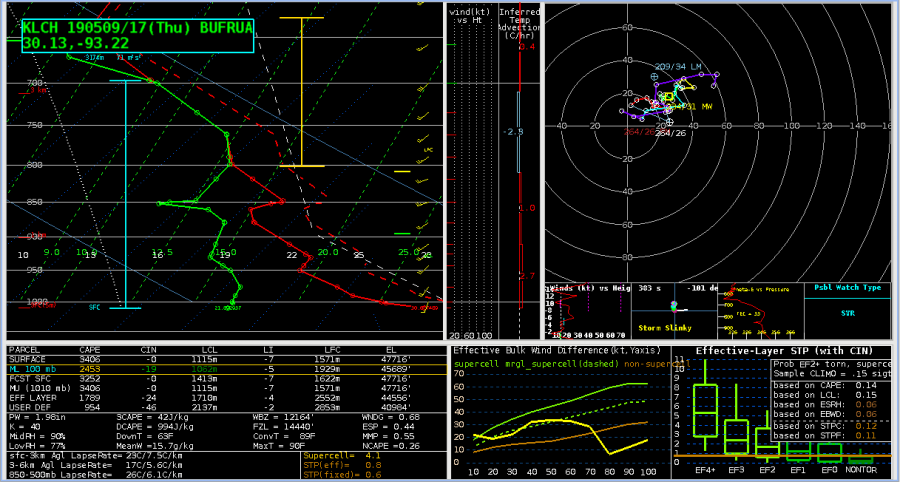Click the right-mover storm motion marker near 264/26
This screenshot has width=900, height=482.
click(670, 123)
